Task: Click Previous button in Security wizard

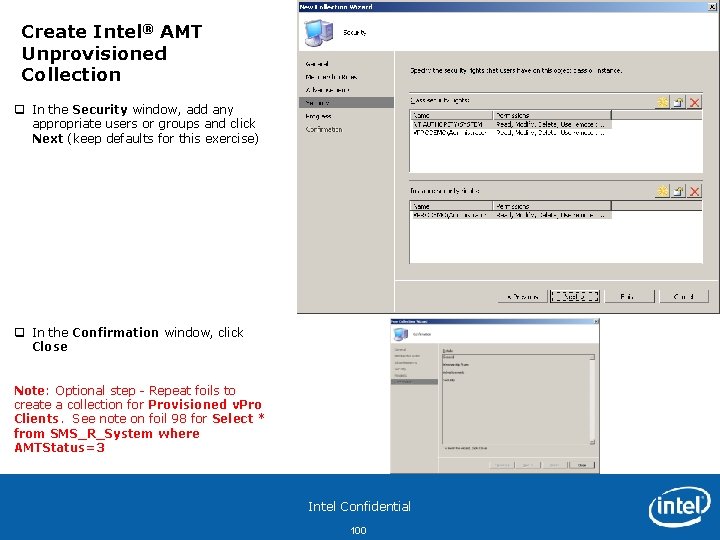Action: pyautogui.click(x=523, y=297)
